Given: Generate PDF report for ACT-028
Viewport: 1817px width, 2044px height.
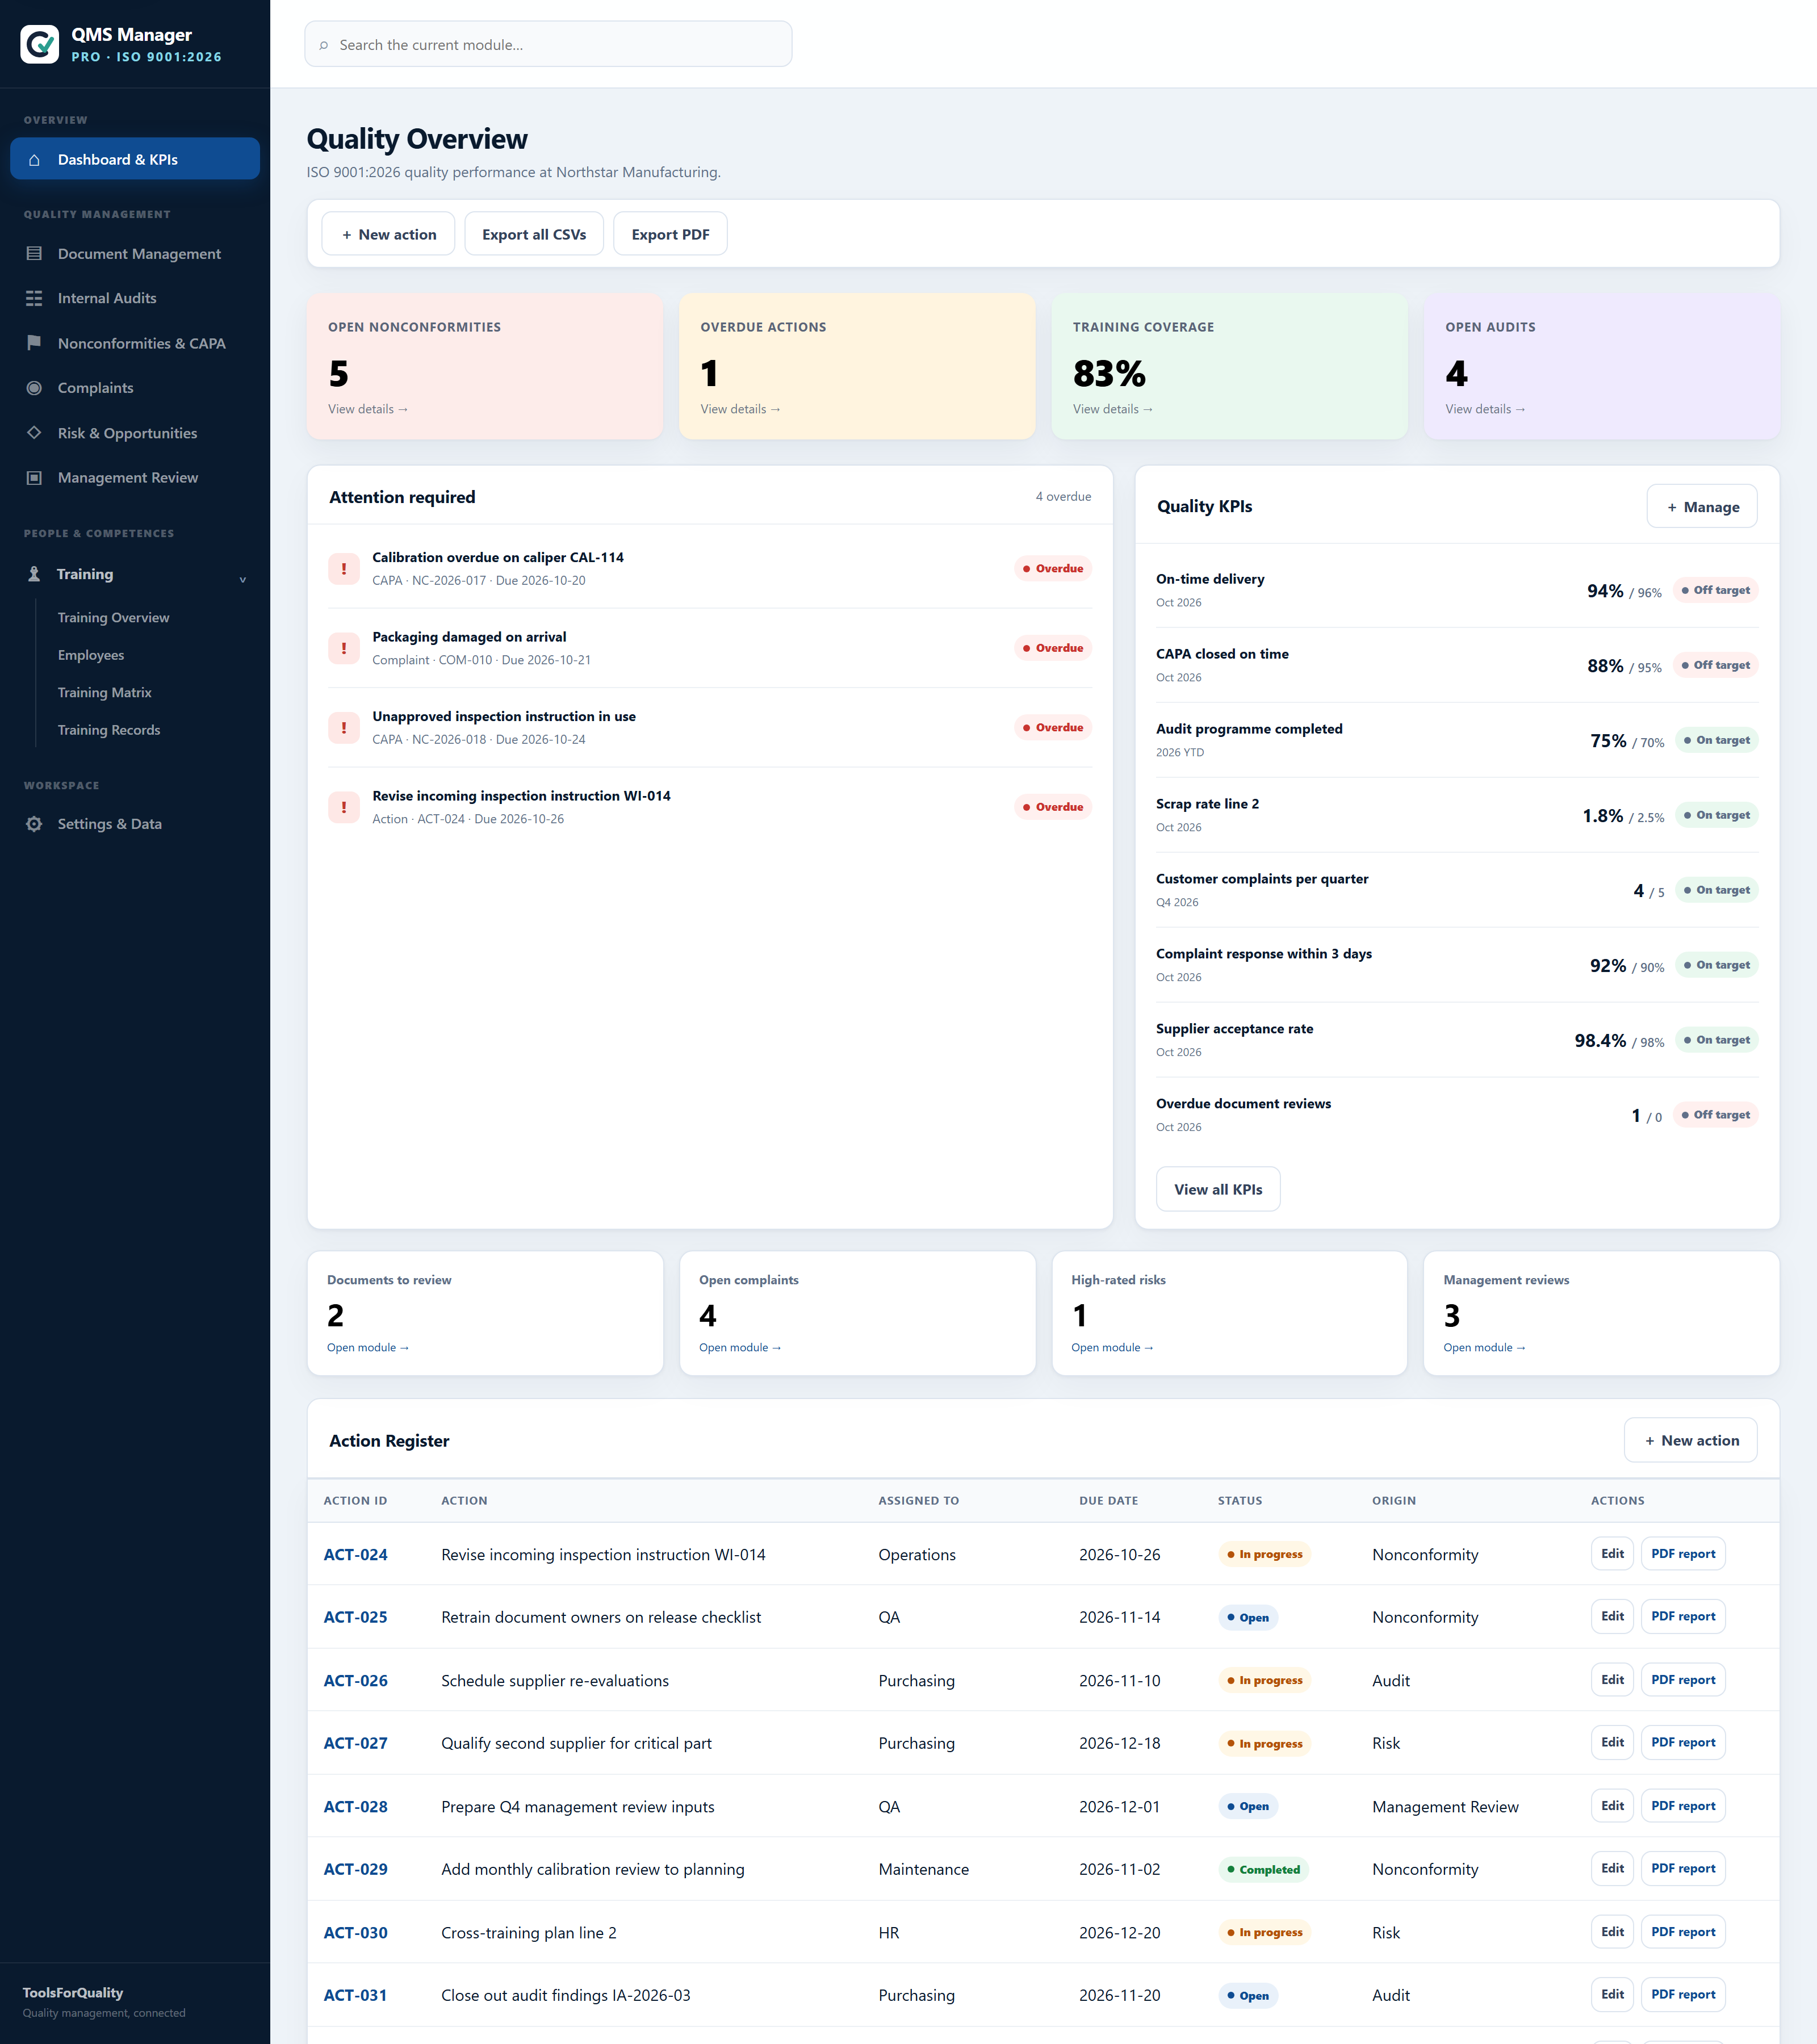Looking at the screenshot, I should tap(1683, 1806).
